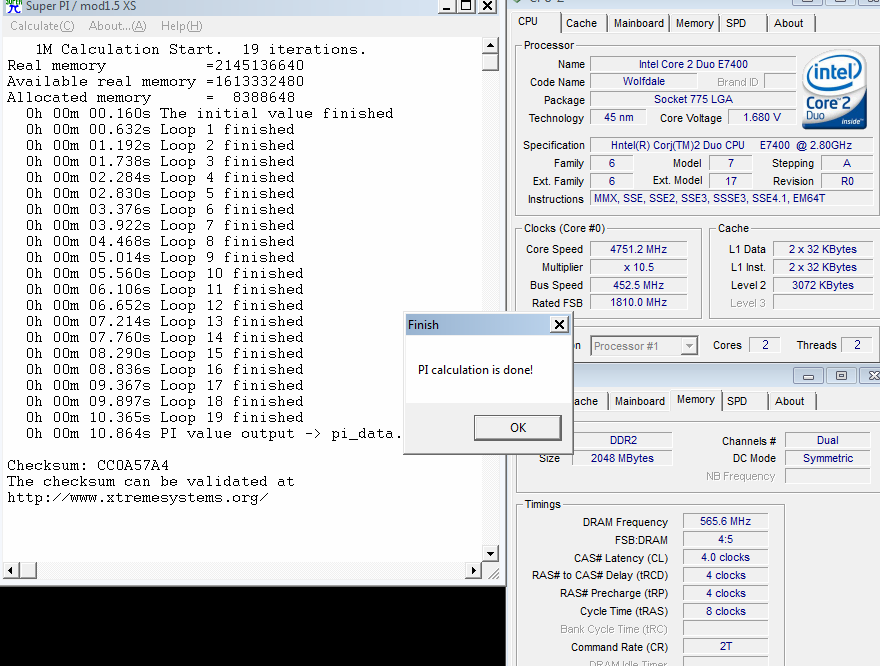Click the Level 2 cache value 3072 KBytes
This screenshot has height=666, width=880.
tap(823, 285)
